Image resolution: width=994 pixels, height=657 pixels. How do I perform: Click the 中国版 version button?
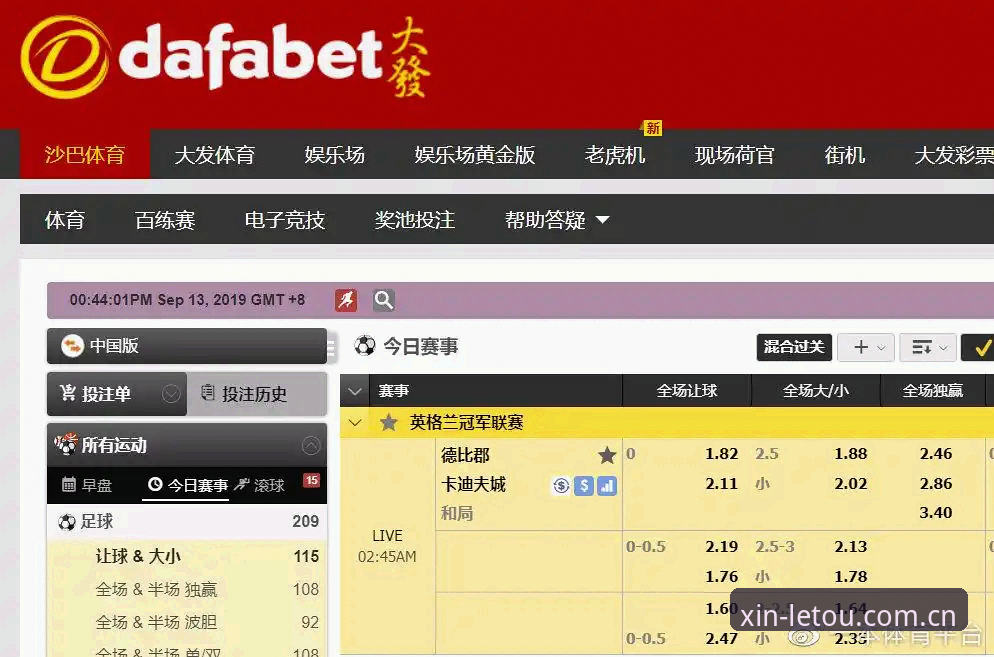(187, 346)
